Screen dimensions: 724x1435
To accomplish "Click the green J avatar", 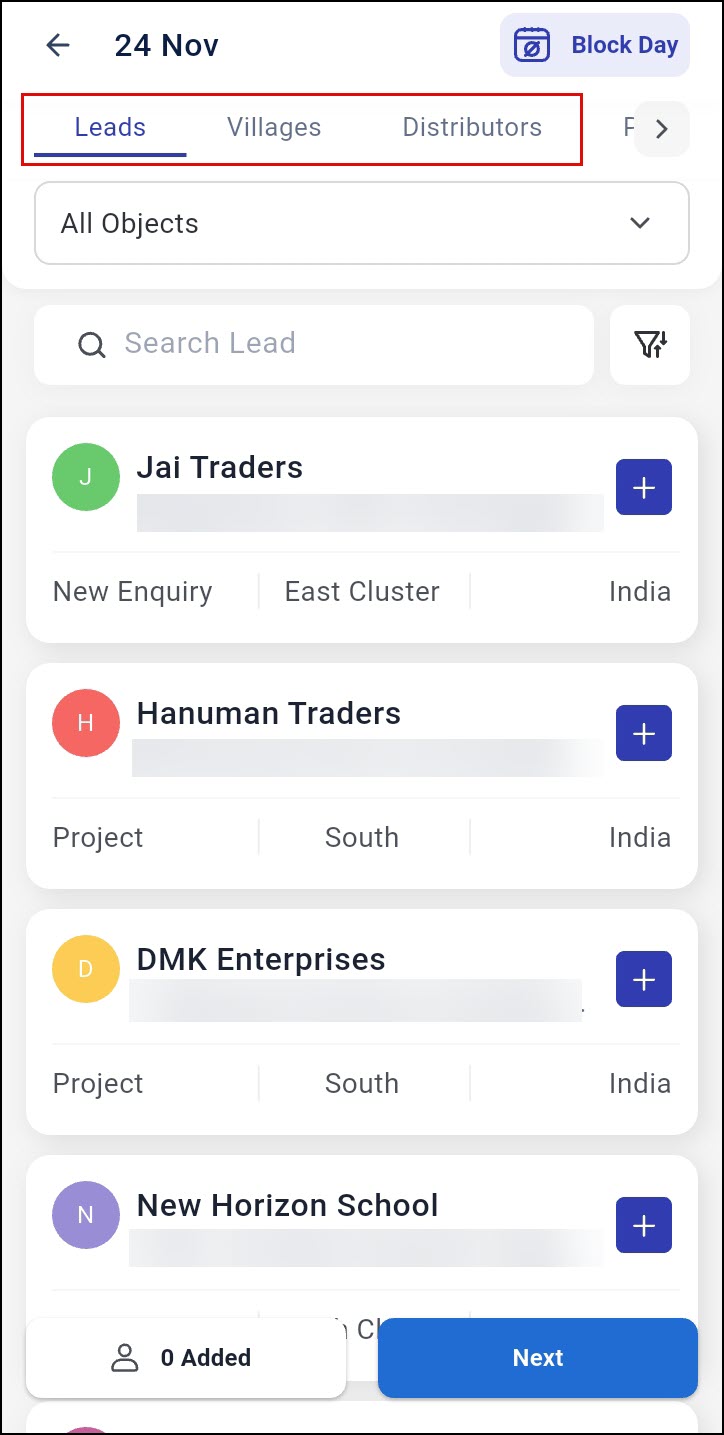I will (86, 477).
